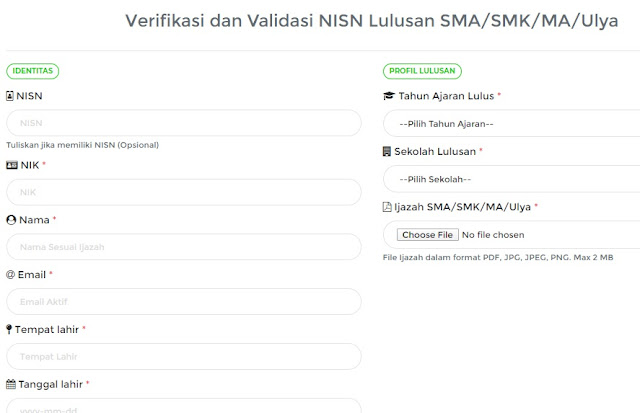Click the NISN card icon
The height and width of the screenshot is (413, 640).
(10, 96)
